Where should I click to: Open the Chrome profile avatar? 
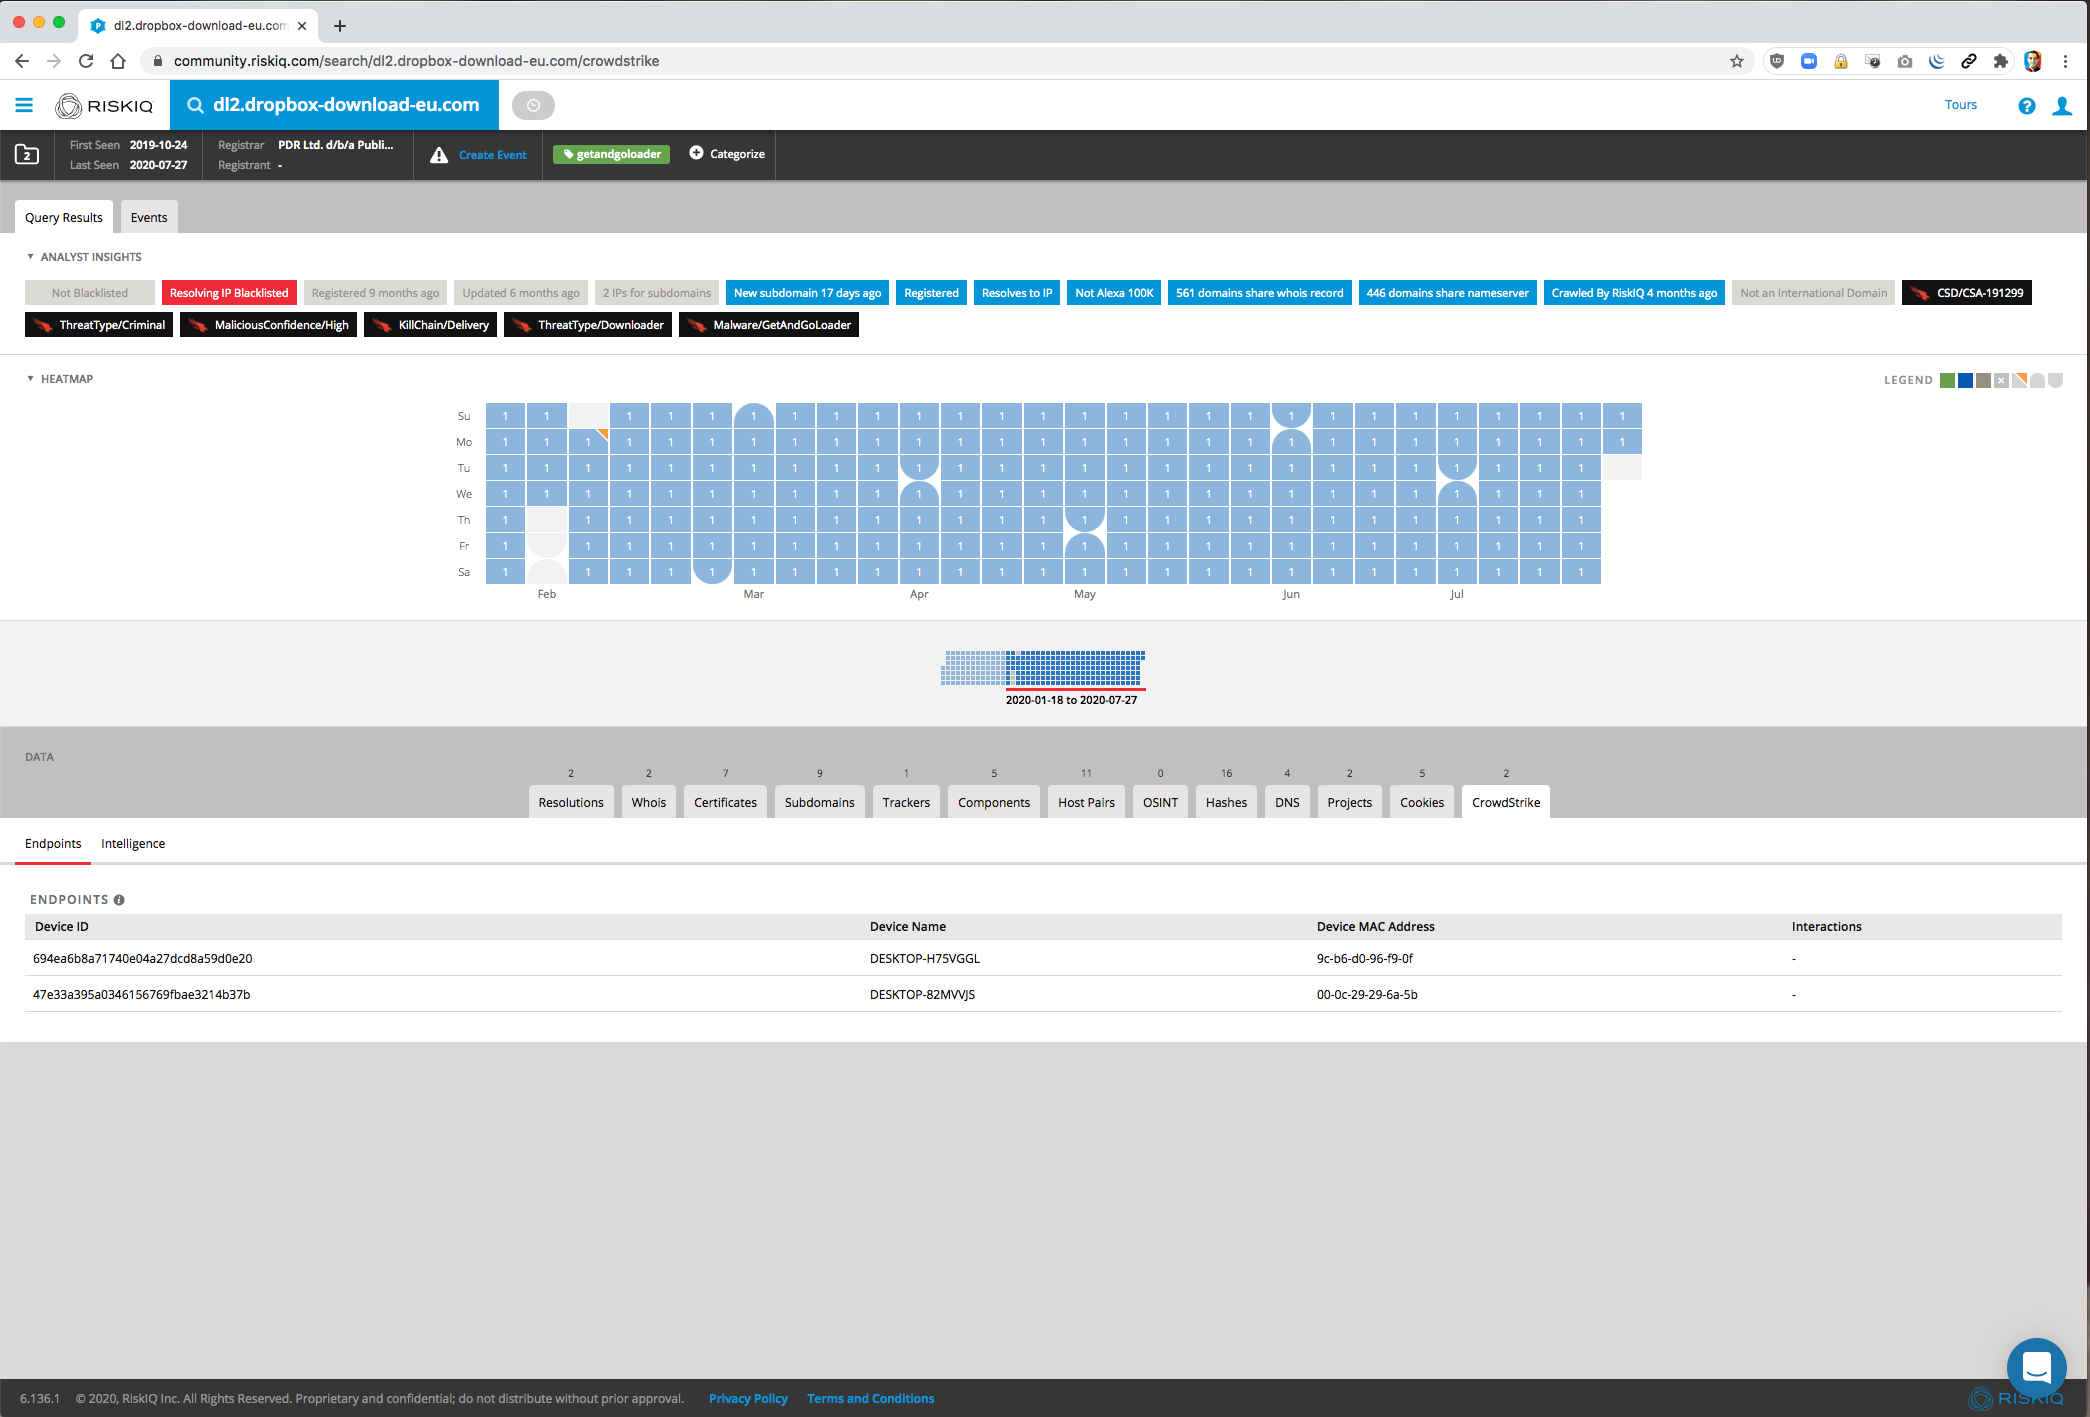click(2033, 61)
